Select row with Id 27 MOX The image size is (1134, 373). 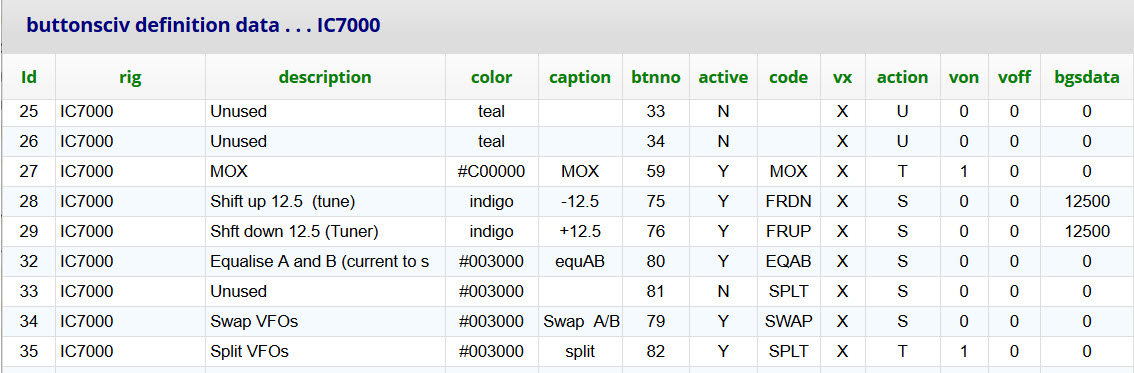coord(567,171)
